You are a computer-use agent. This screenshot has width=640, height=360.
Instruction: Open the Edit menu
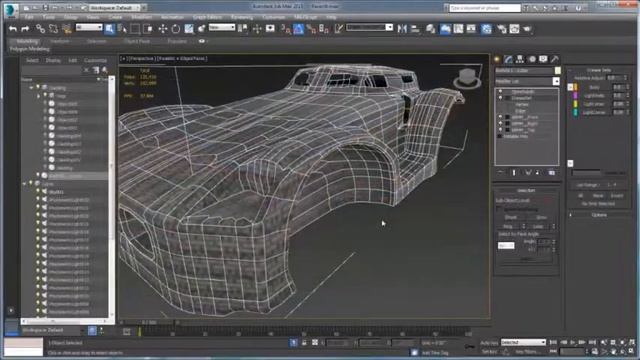point(29,17)
